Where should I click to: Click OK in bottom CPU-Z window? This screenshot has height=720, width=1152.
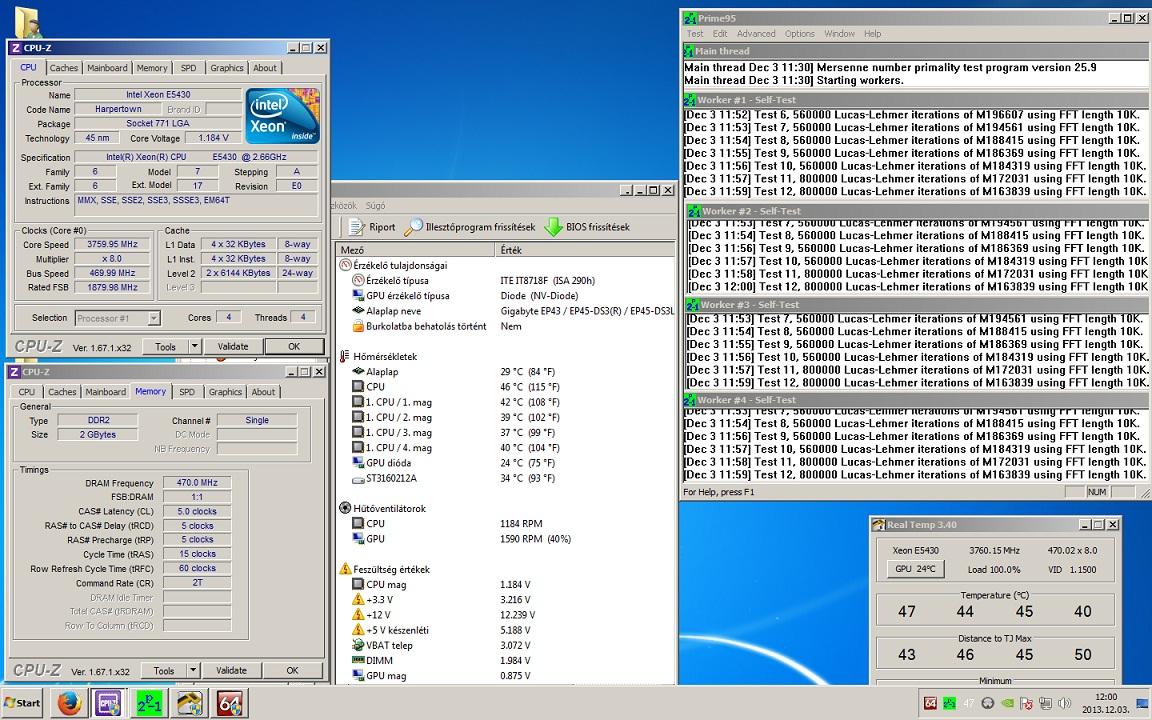point(292,670)
